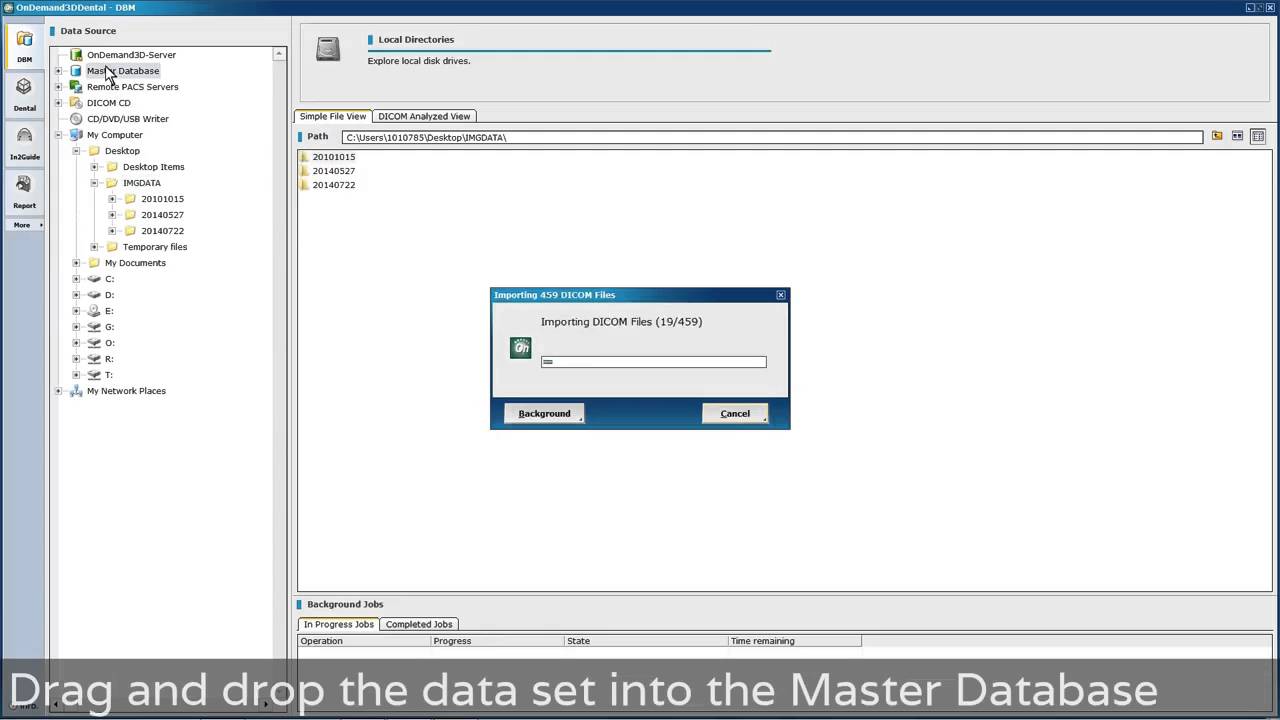Image resolution: width=1280 pixels, height=720 pixels.
Task: Open the In2Guide module icon
Action: [x=24, y=143]
